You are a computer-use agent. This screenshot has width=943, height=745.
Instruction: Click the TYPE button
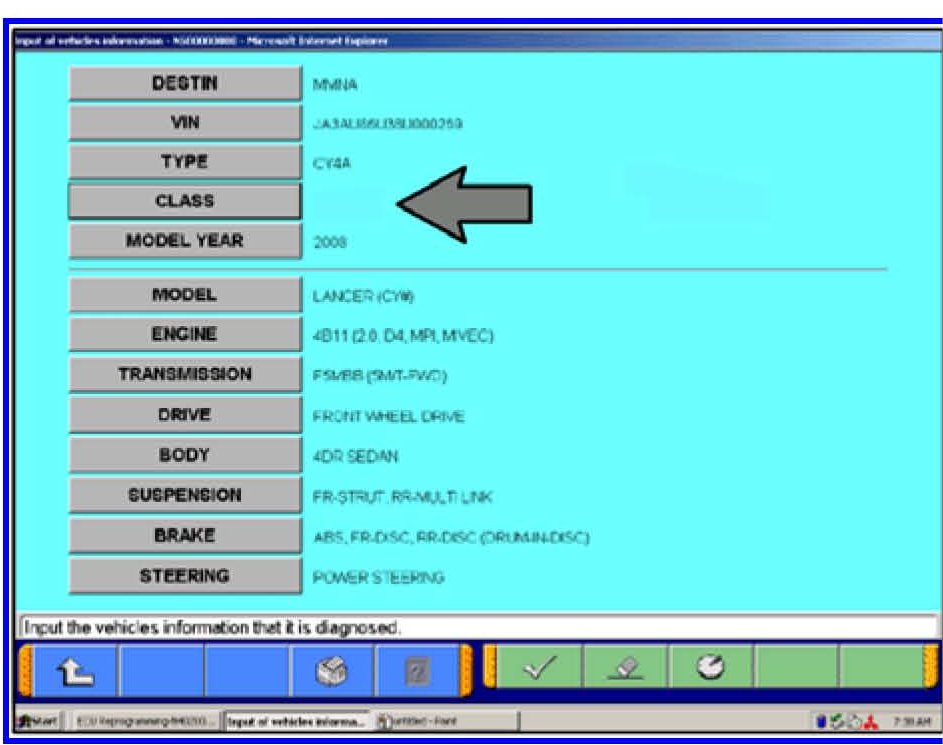(185, 162)
